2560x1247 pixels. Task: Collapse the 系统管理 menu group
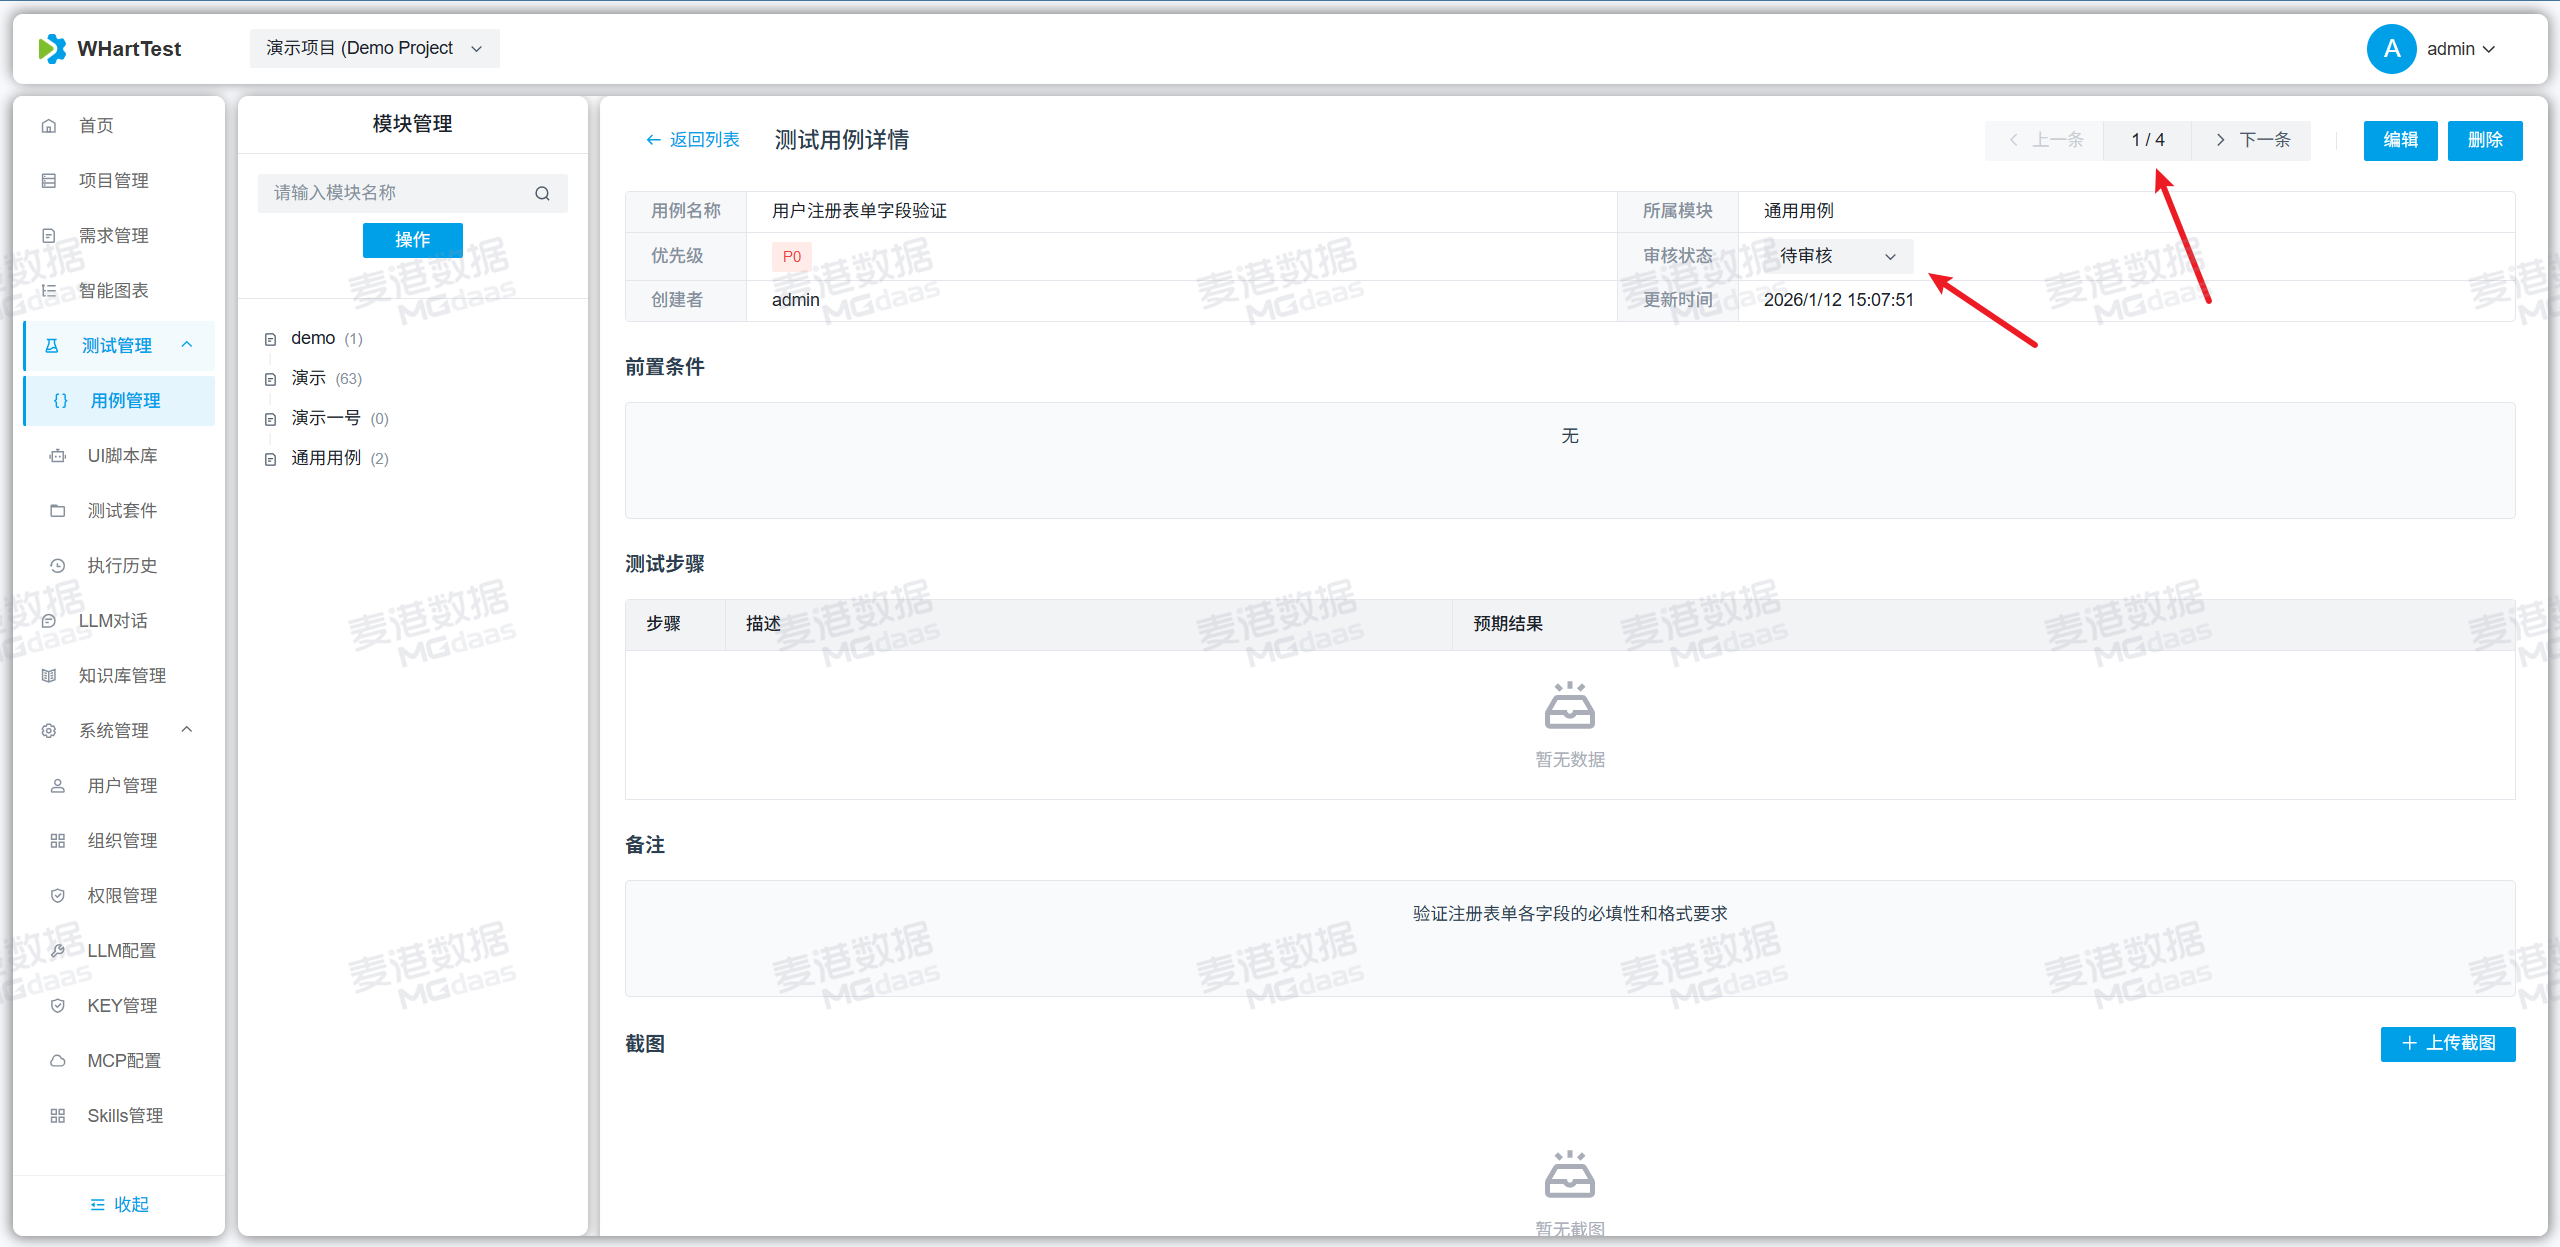tap(187, 730)
